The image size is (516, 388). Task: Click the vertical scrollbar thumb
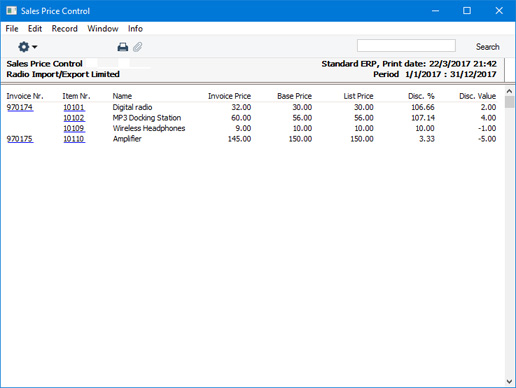tap(509, 102)
